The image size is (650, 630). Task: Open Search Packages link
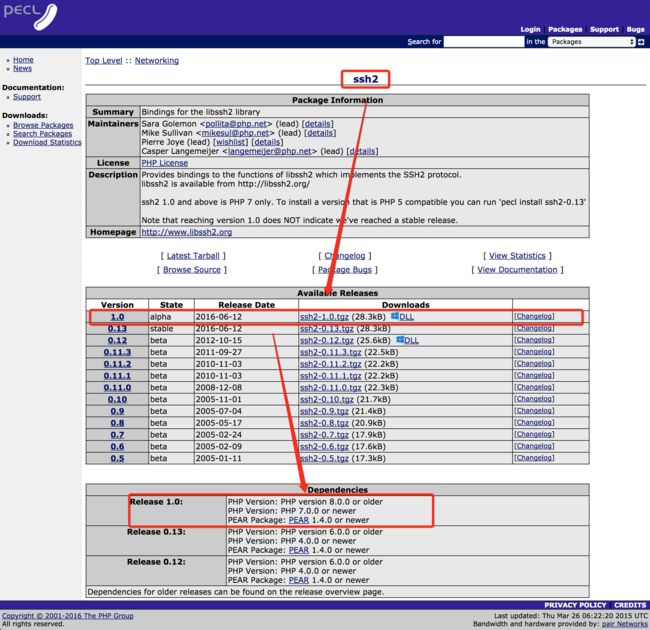[x=42, y=133]
